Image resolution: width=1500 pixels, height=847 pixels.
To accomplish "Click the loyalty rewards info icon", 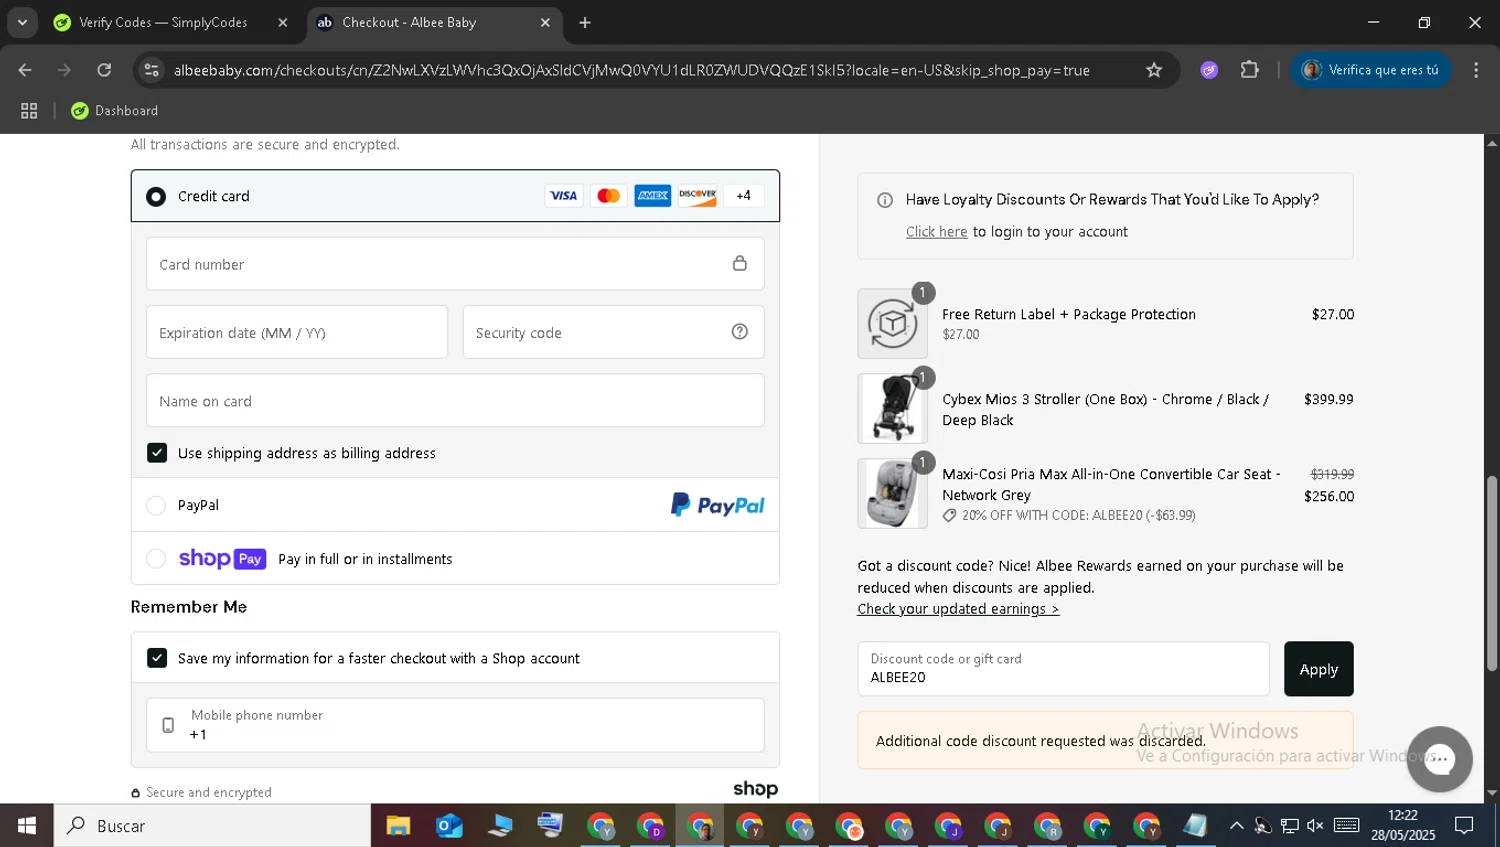I will [885, 200].
